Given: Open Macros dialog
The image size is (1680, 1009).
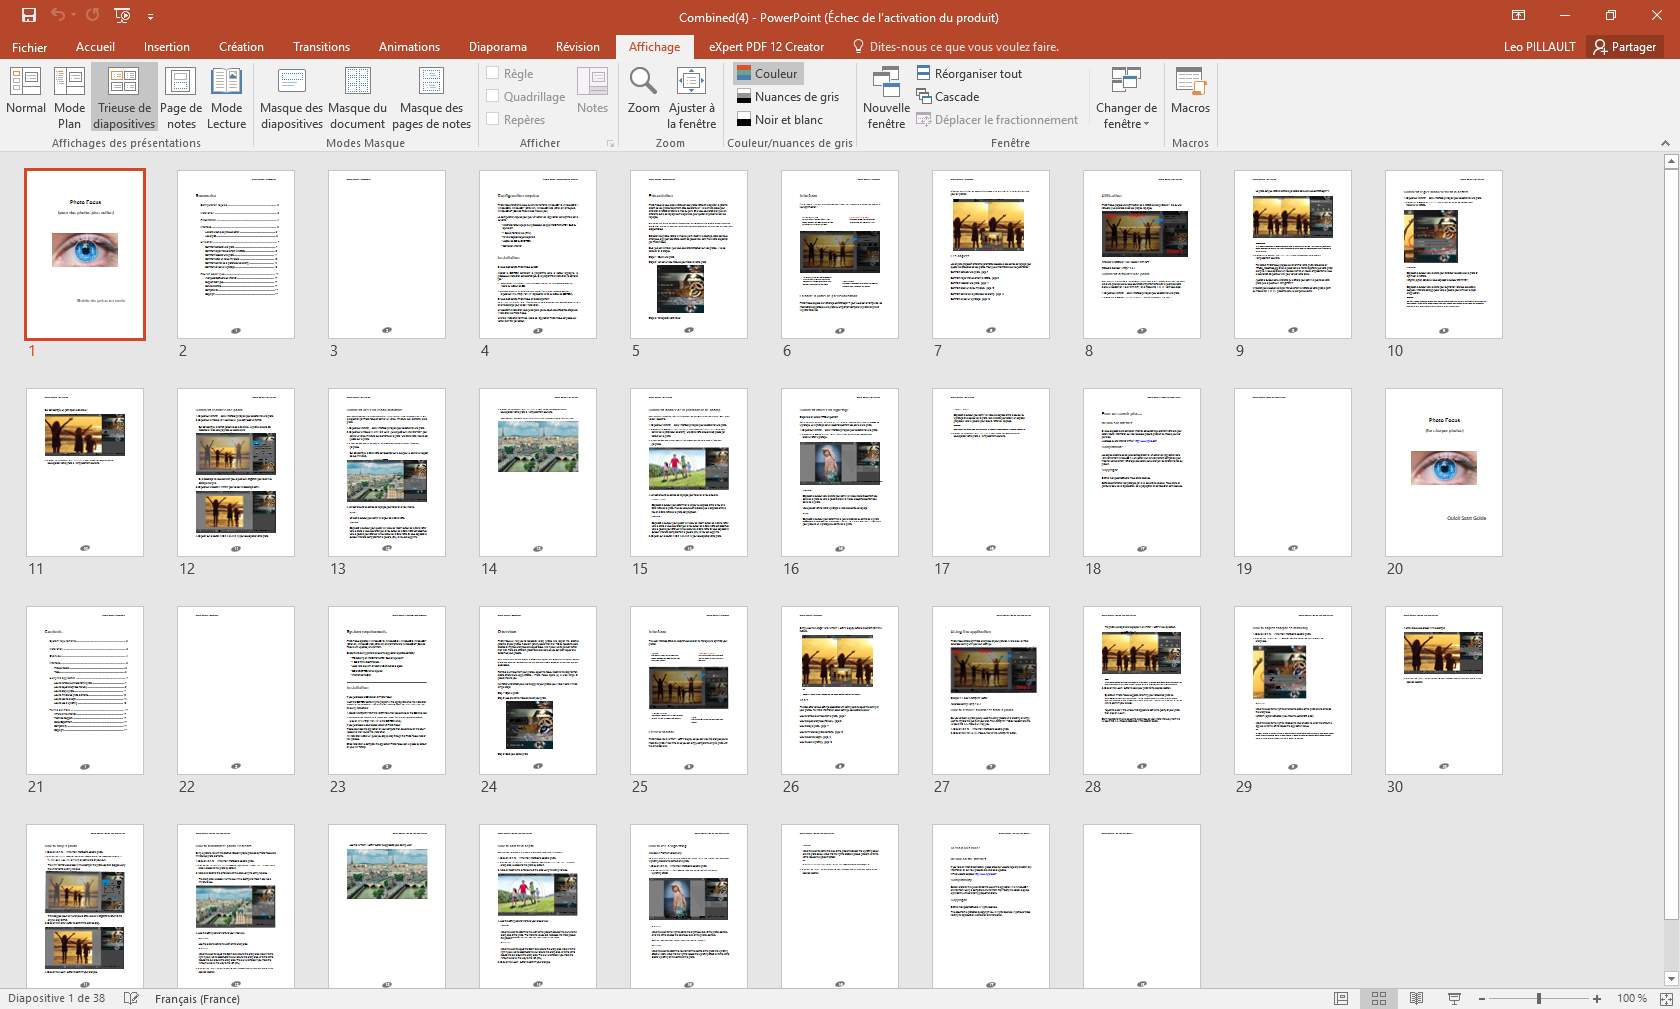Looking at the screenshot, I should tap(1190, 91).
